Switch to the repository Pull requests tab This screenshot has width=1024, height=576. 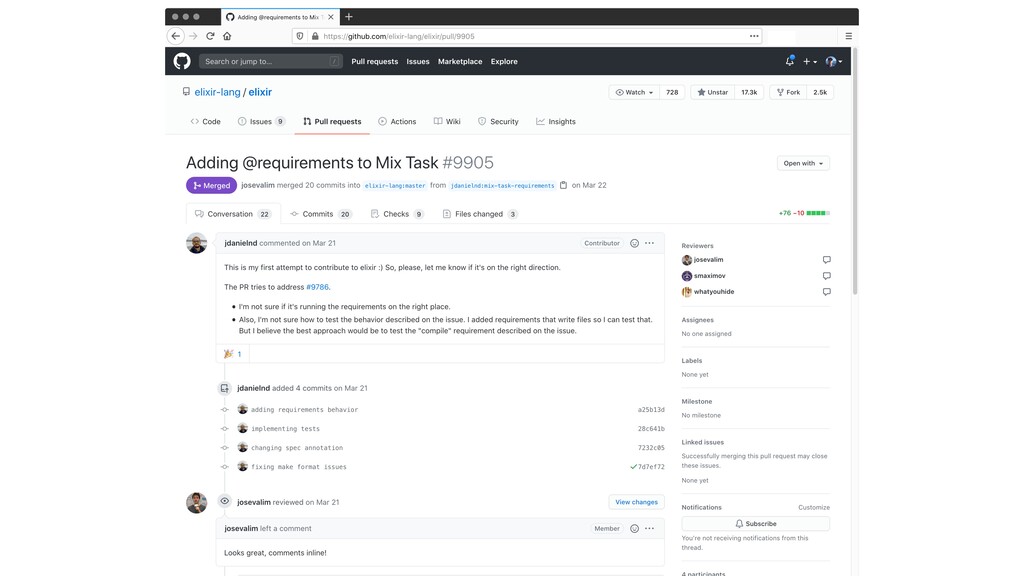click(332, 121)
